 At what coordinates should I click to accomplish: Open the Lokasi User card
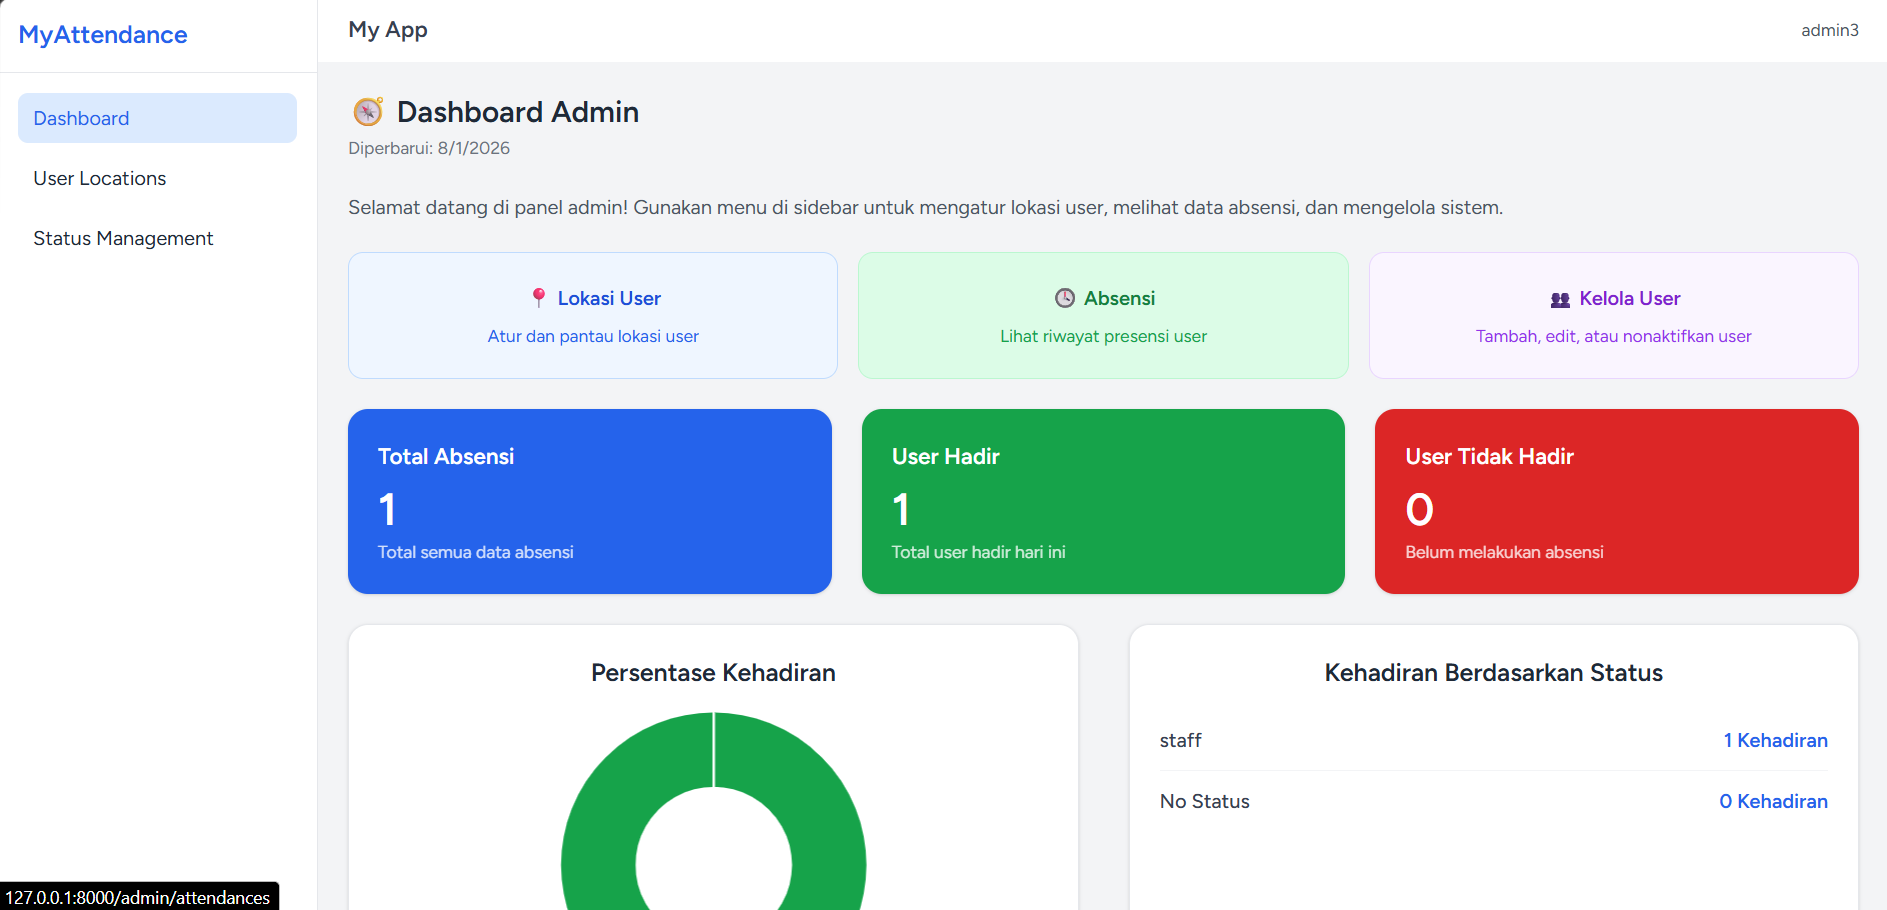(592, 316)
